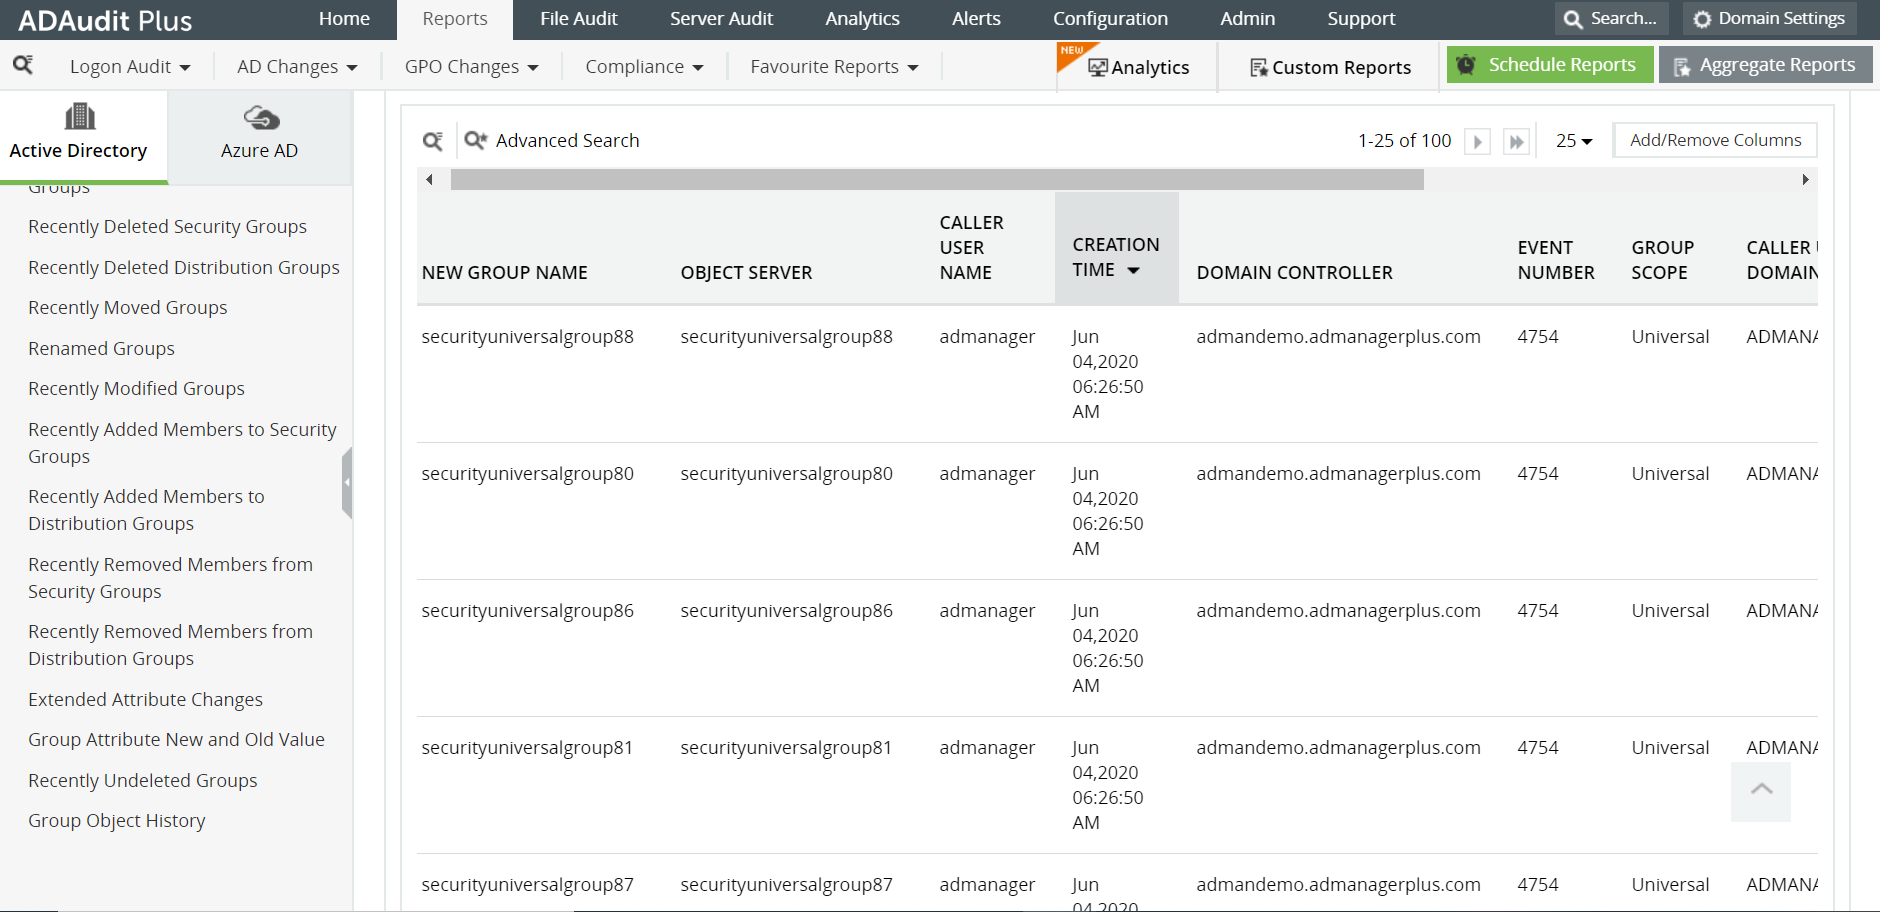Open Group Attribute New and Old Value

tap(176, 740)
